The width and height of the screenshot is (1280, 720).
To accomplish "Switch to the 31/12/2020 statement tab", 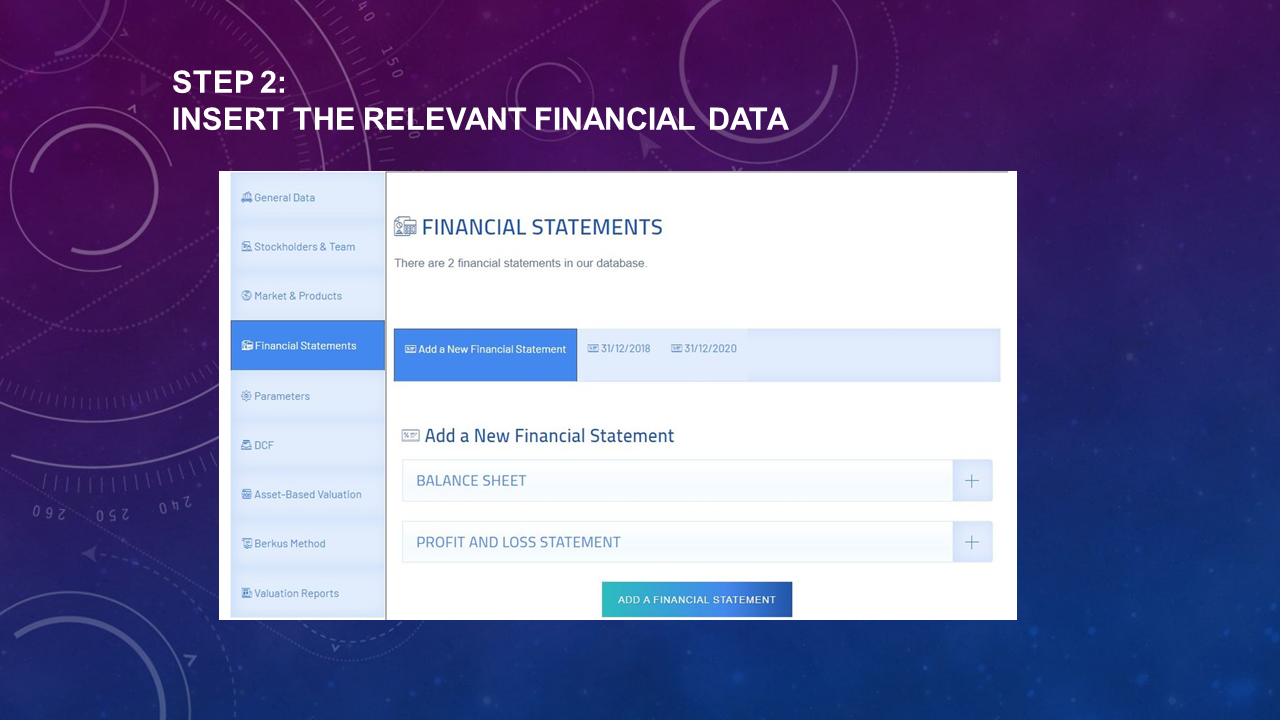I will pyautogui.click(x=704, y=349).
